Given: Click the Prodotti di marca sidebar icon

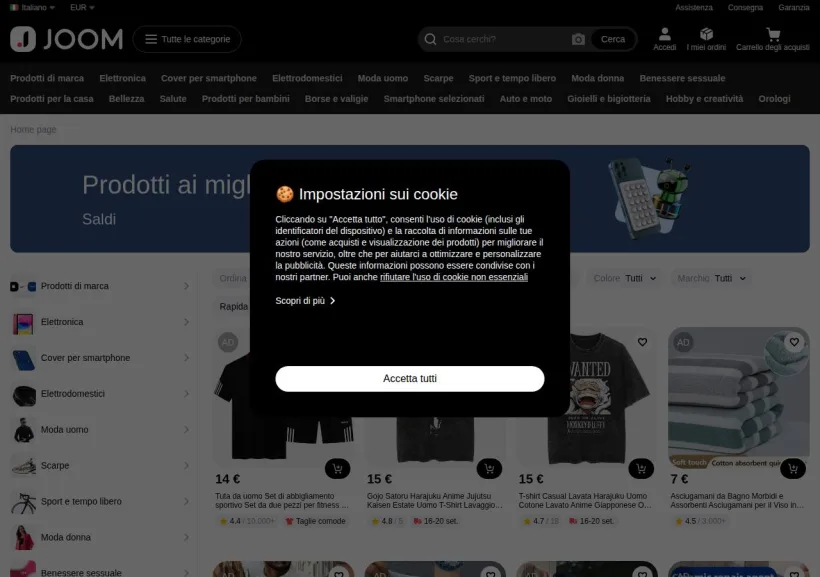Looking at the screenshot, I should [23, 286].
